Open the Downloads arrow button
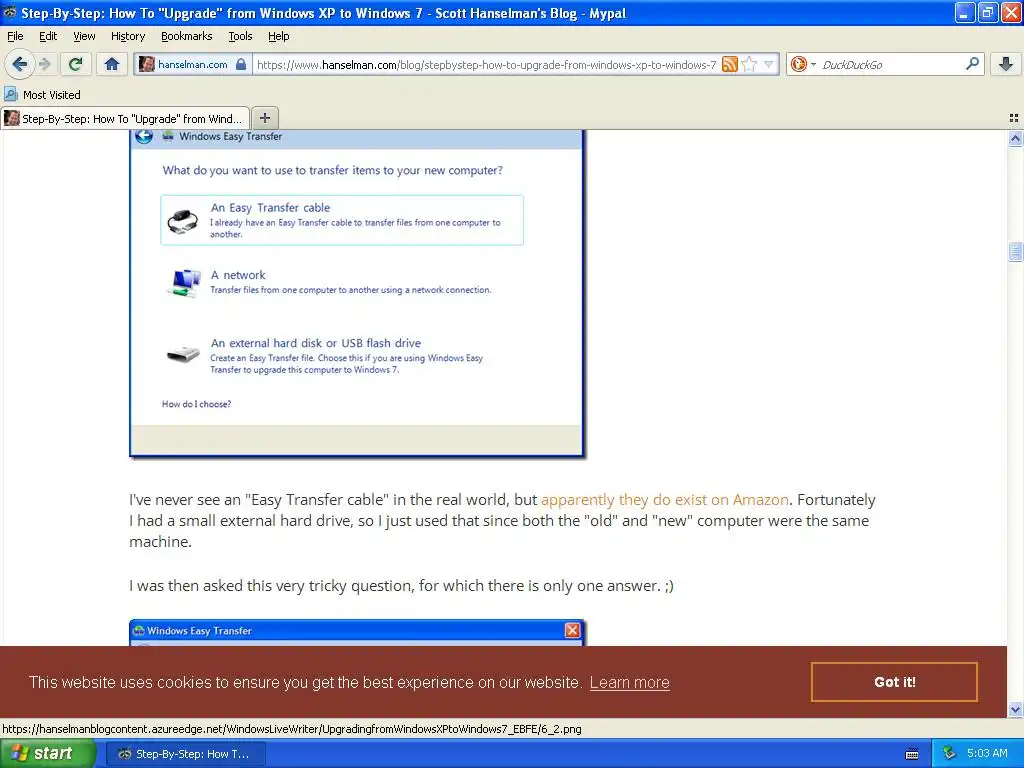This screenshot has width=1024, height=768. 1006,64
